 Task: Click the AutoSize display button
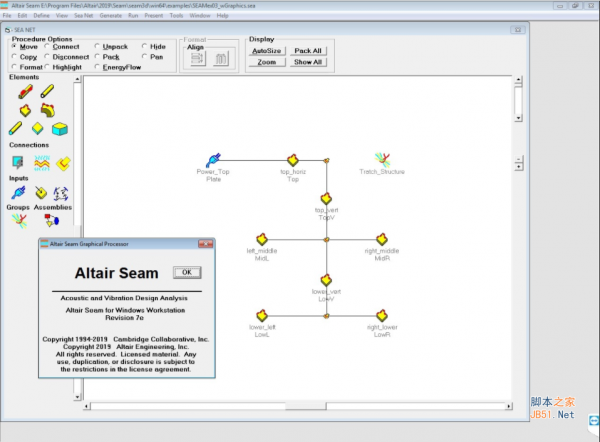click(267, 51)
